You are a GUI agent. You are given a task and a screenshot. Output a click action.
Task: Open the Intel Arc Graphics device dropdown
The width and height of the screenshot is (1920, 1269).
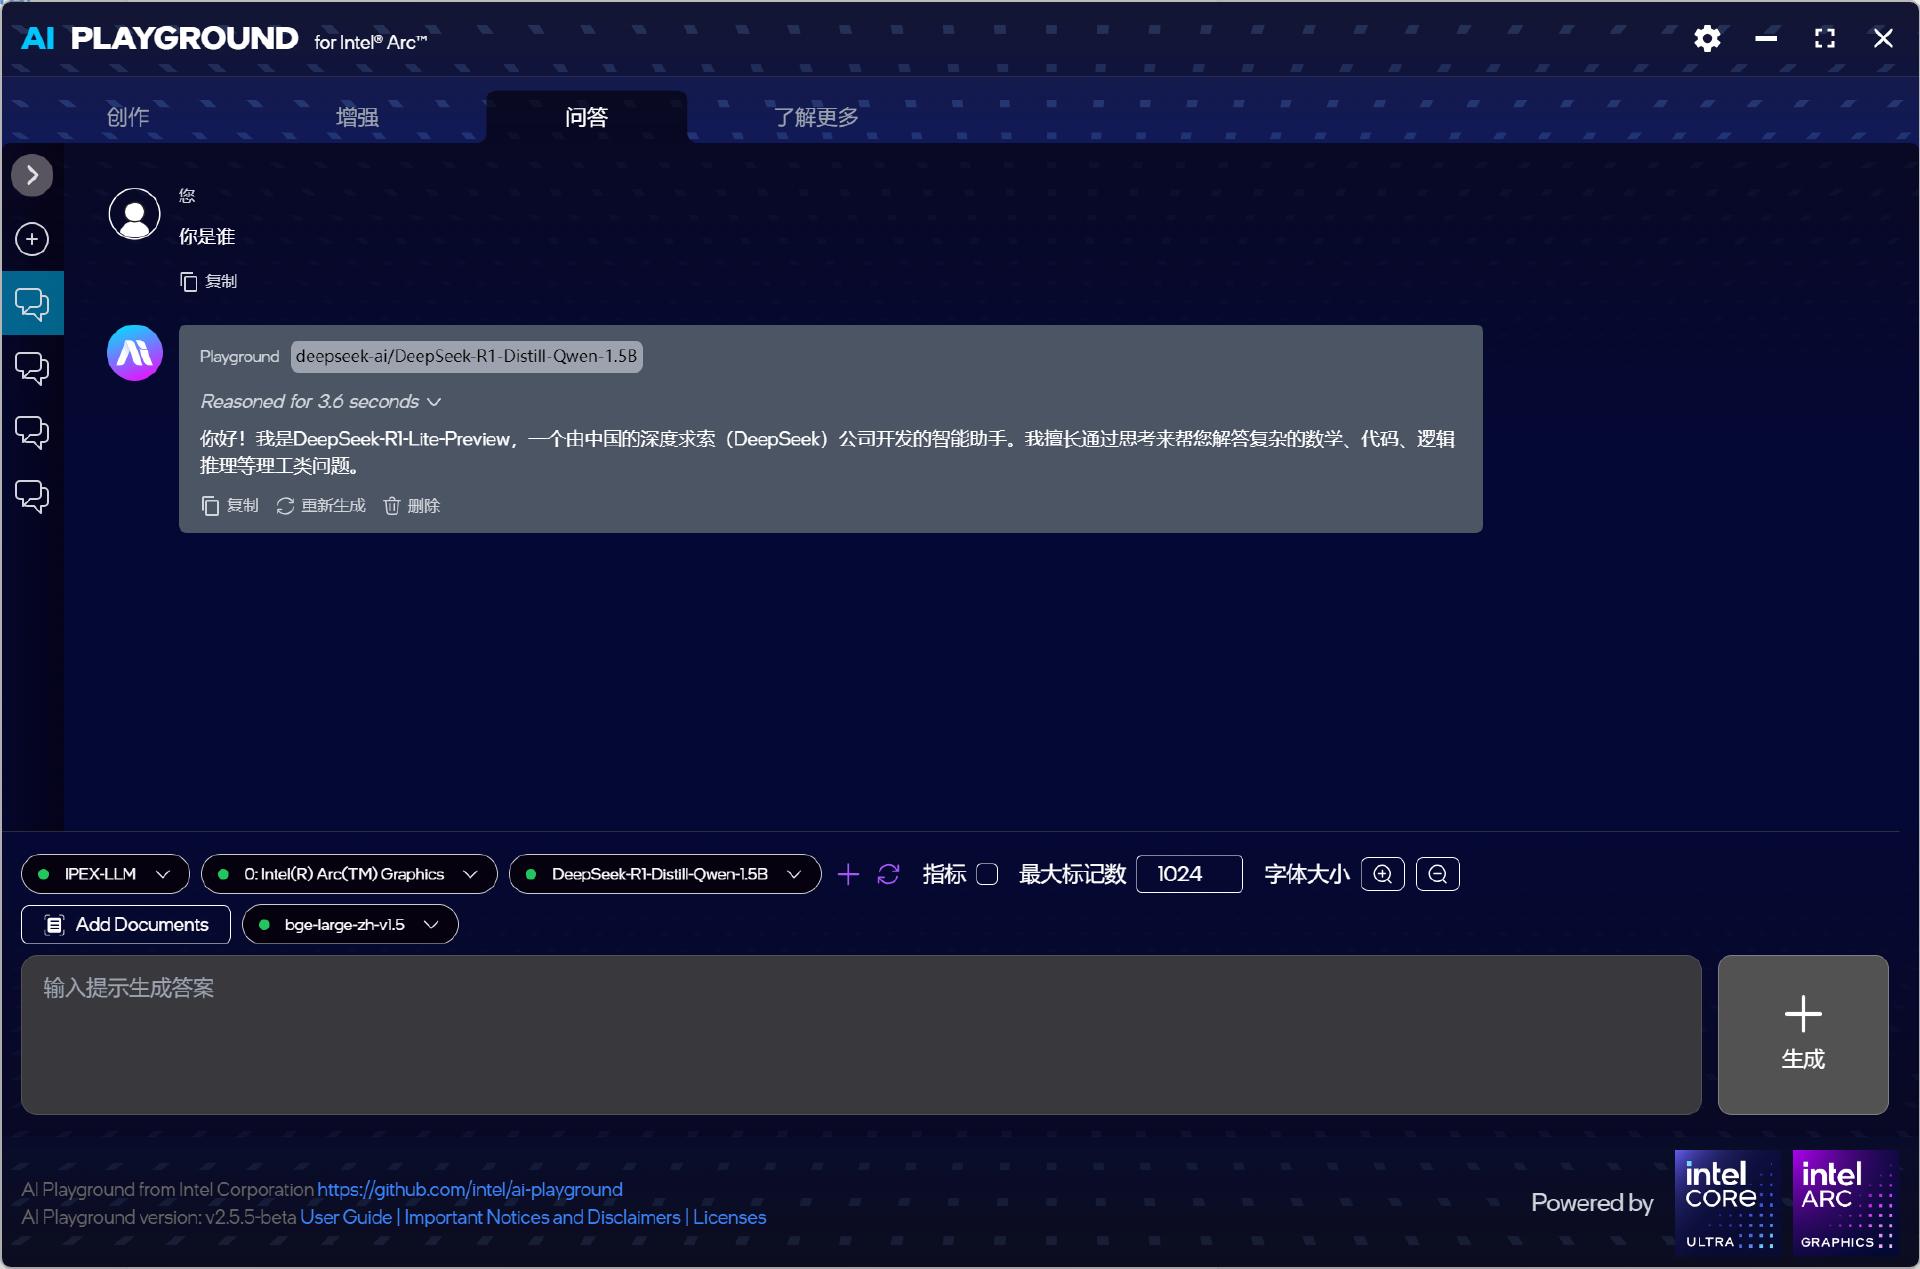pyautogui.click(x=349, y=874)
